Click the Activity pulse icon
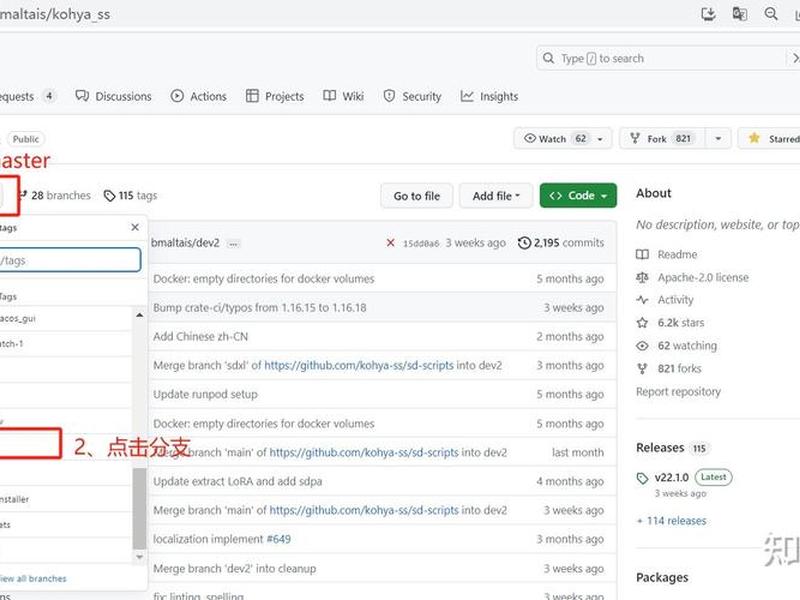Screen dimensions: 800x600 pos(642,299)
